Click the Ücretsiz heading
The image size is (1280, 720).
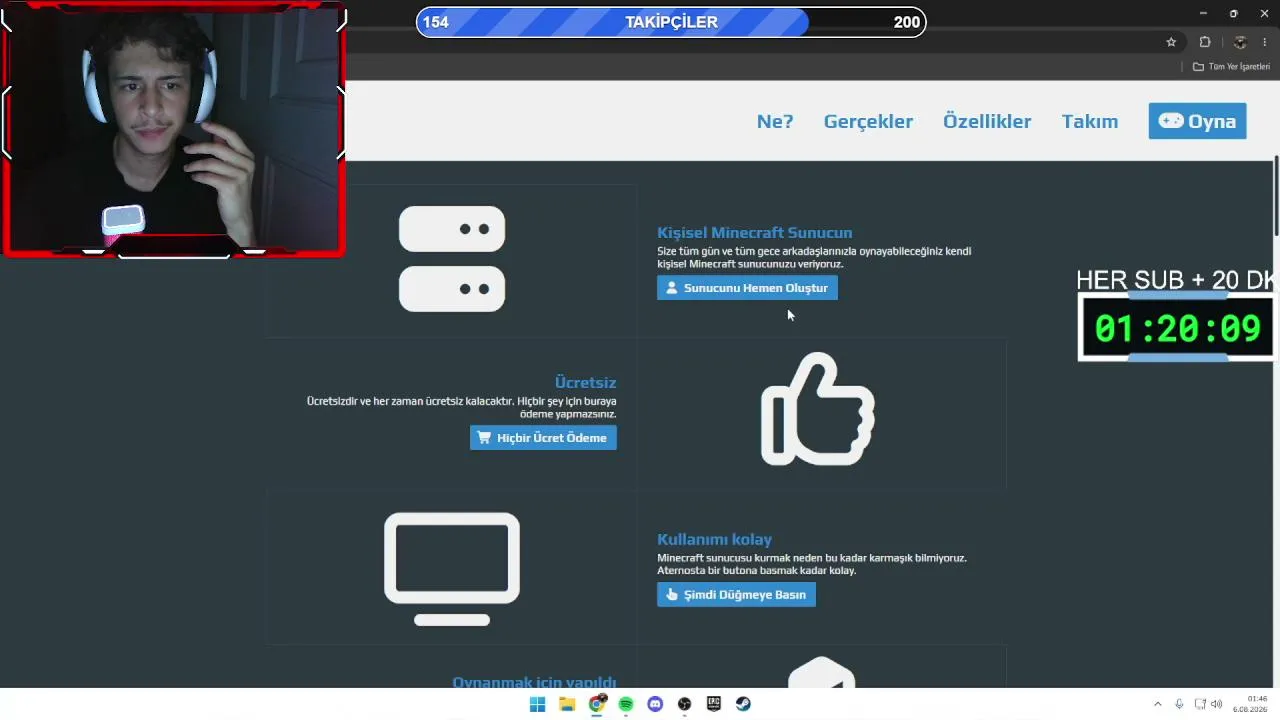[585, 382]
